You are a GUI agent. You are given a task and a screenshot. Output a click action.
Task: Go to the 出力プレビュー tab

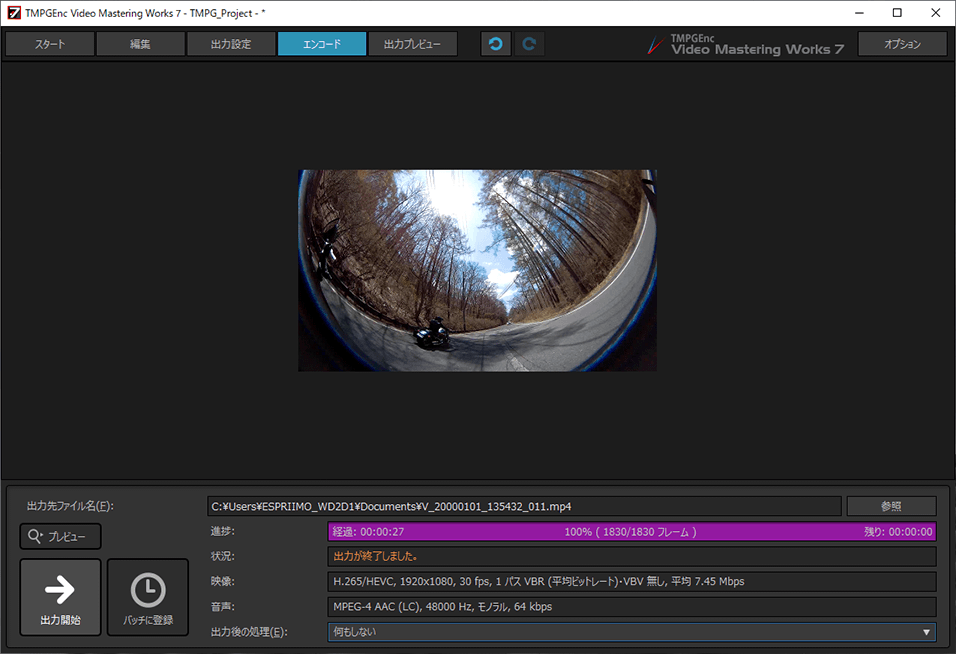[413, 44]
